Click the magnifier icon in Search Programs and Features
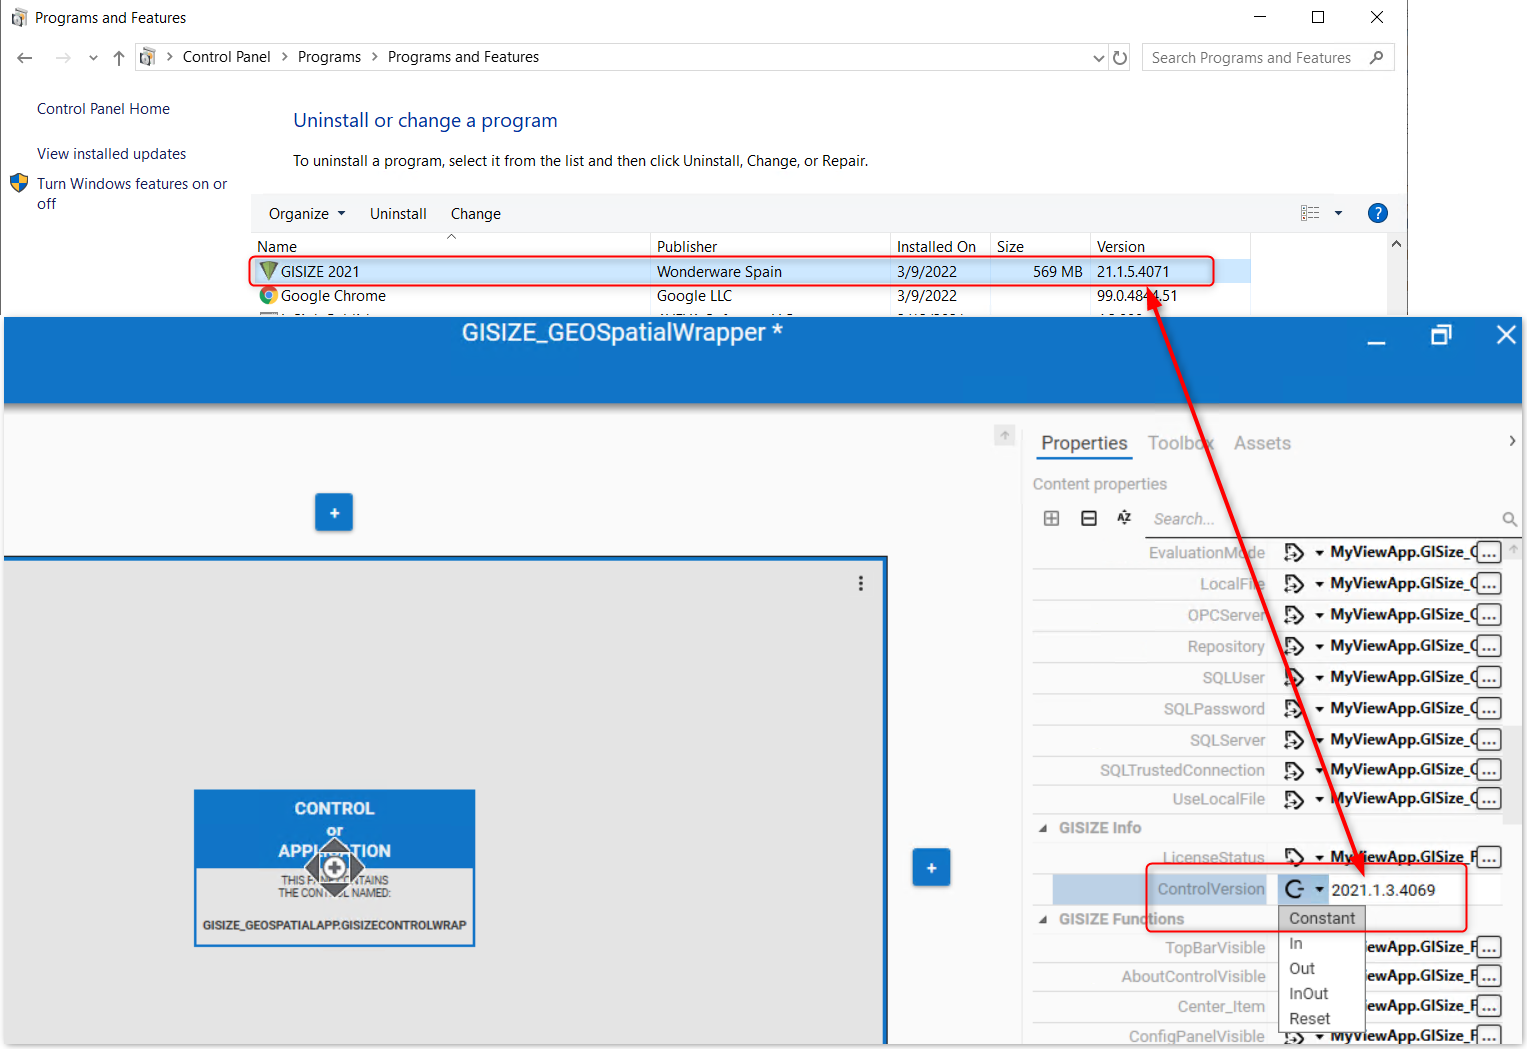This screenshot has height=1049, width=1527. tap(1377, 58)
